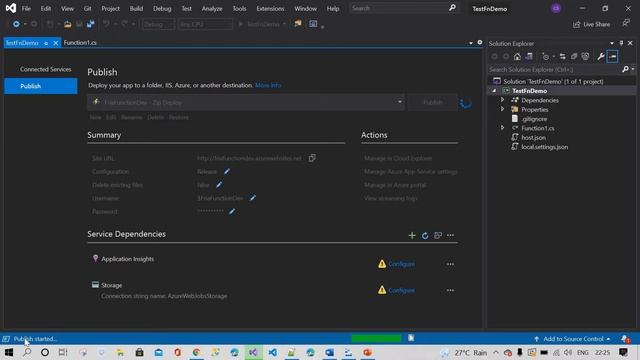
Task: Copy the Site URL
Action: coord(312,158)
